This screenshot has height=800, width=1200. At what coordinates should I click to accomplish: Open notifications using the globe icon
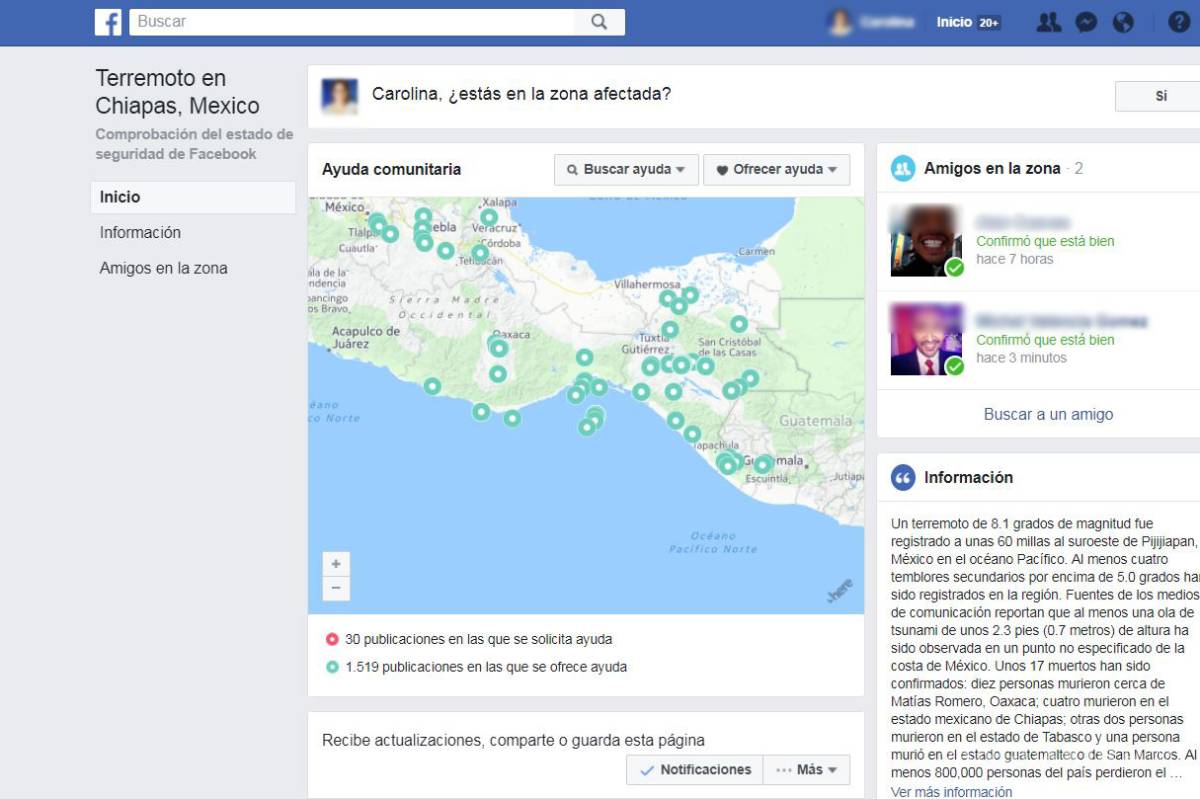(1124, 21)
